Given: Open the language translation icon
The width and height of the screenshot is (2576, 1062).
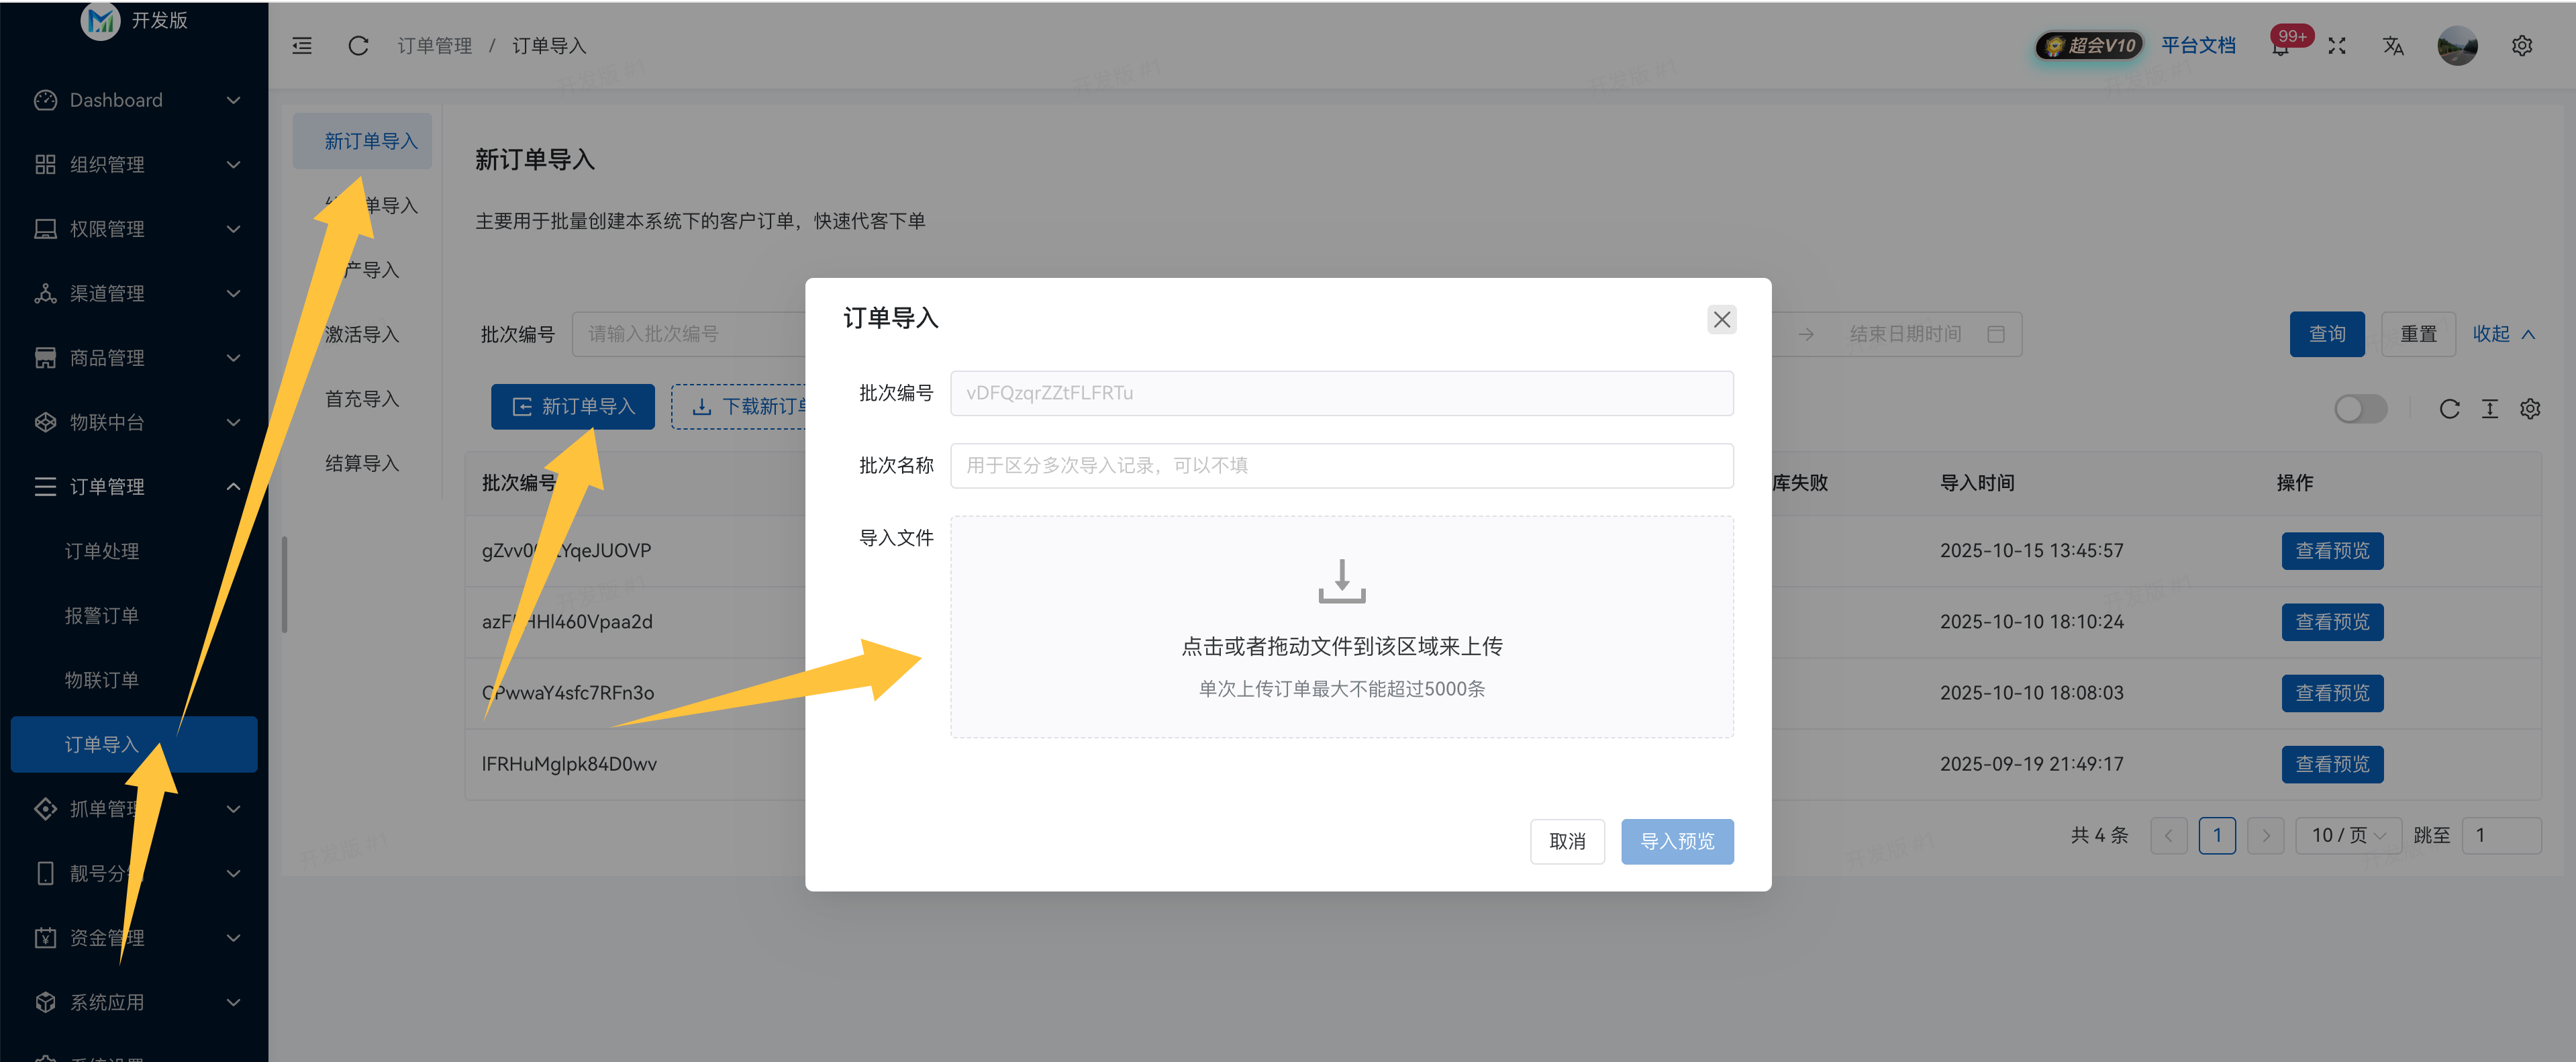Looking at the screenshot, I should click(2392, 46).
